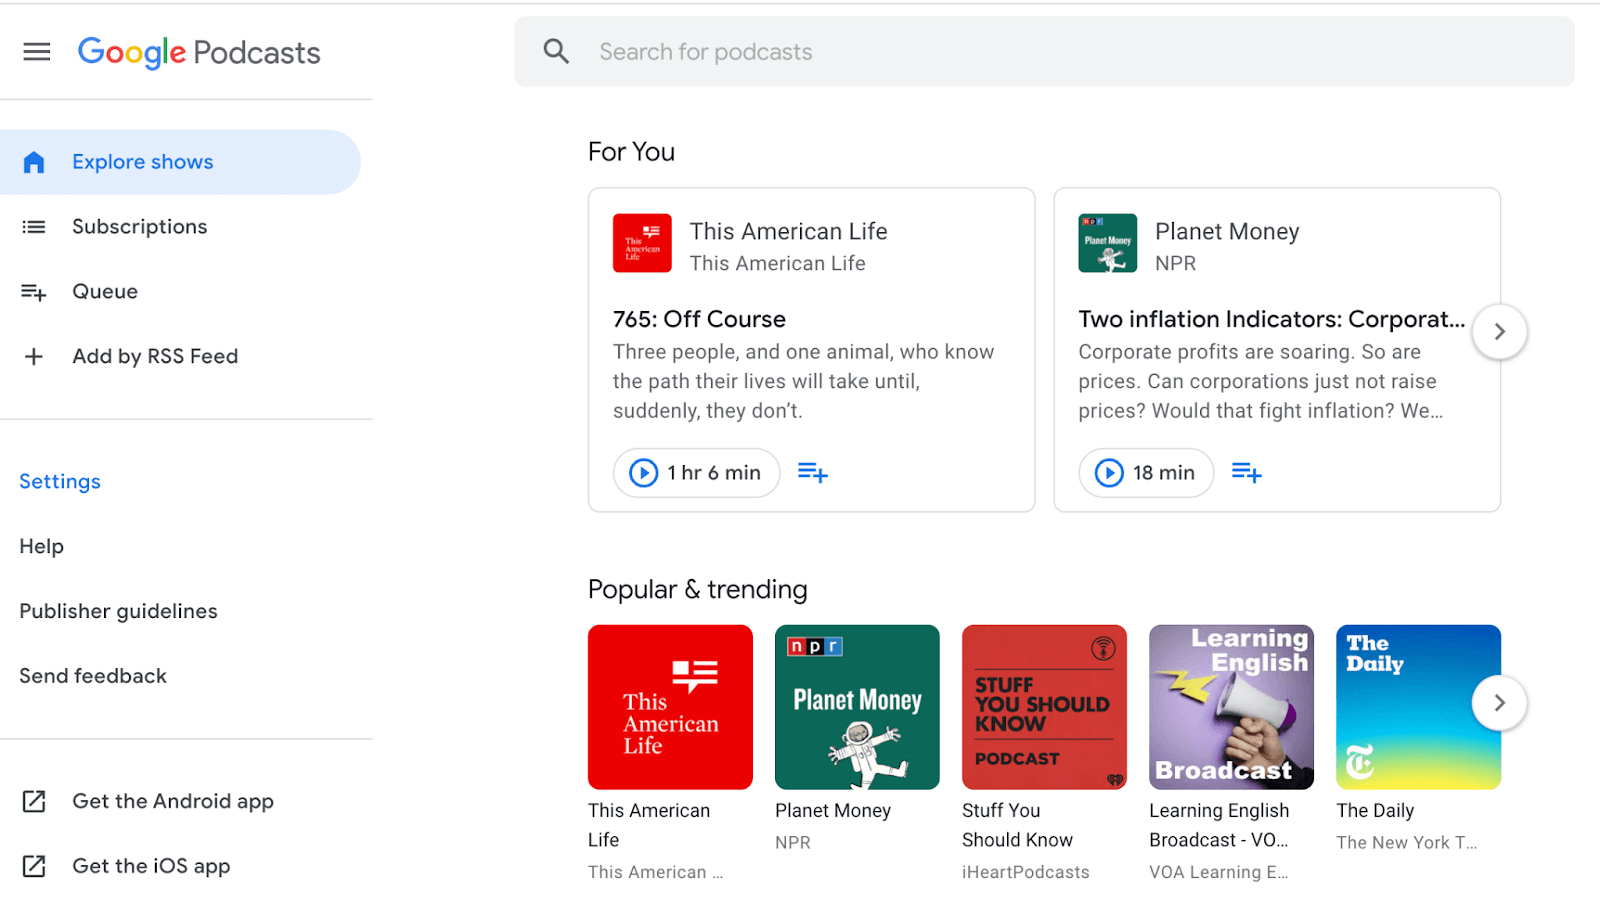This screenshot has width=1600, height=918.
Task: Open the Stuff You Should Know podcast thumbnail
Action: pyautogui.click(x=1043, y=706)
